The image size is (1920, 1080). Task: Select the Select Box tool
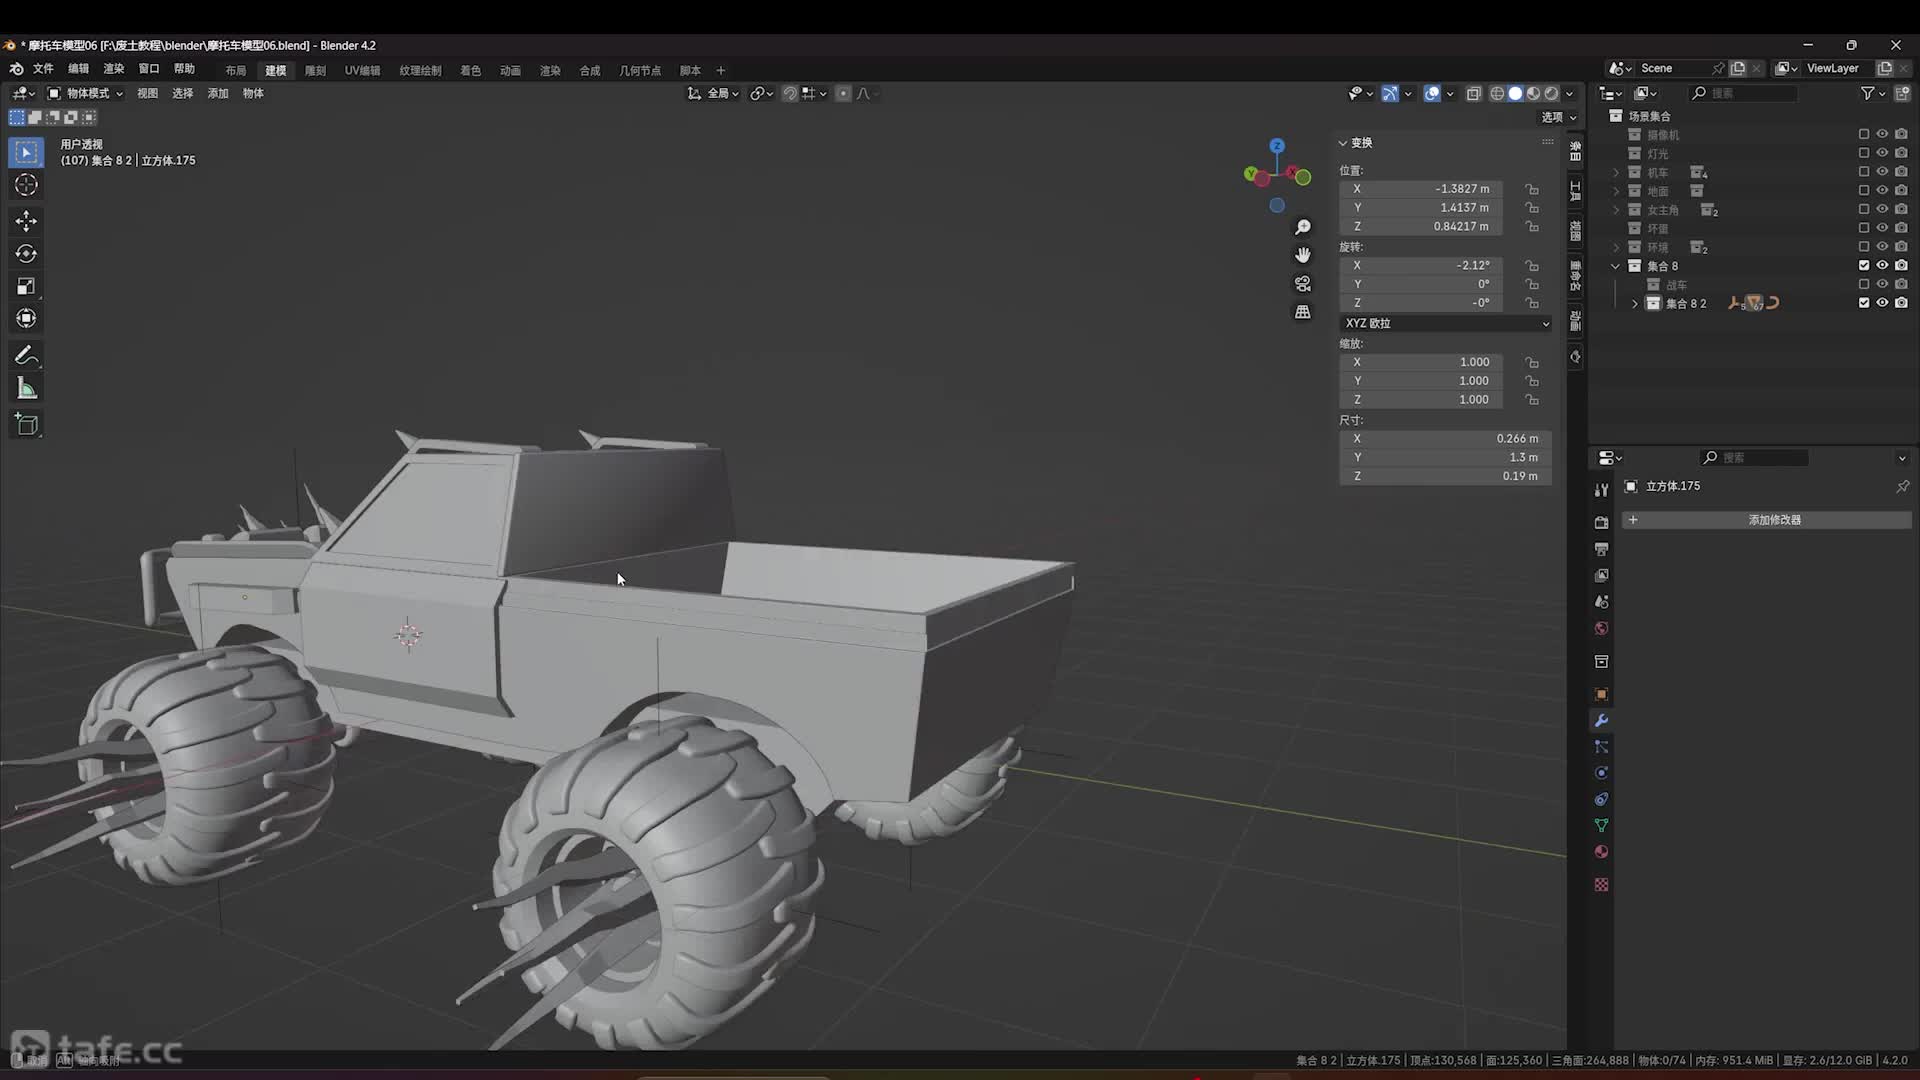click(27, 152)
